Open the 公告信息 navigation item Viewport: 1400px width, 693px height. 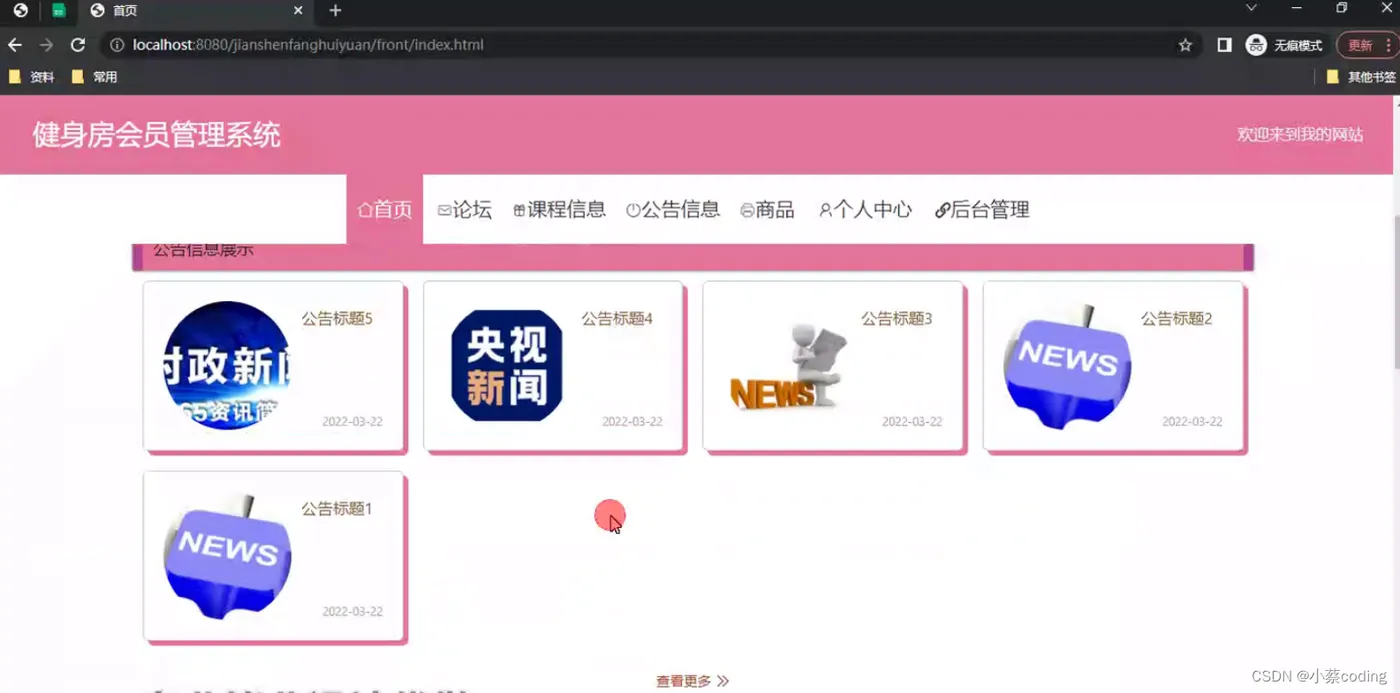click(673, 209)
